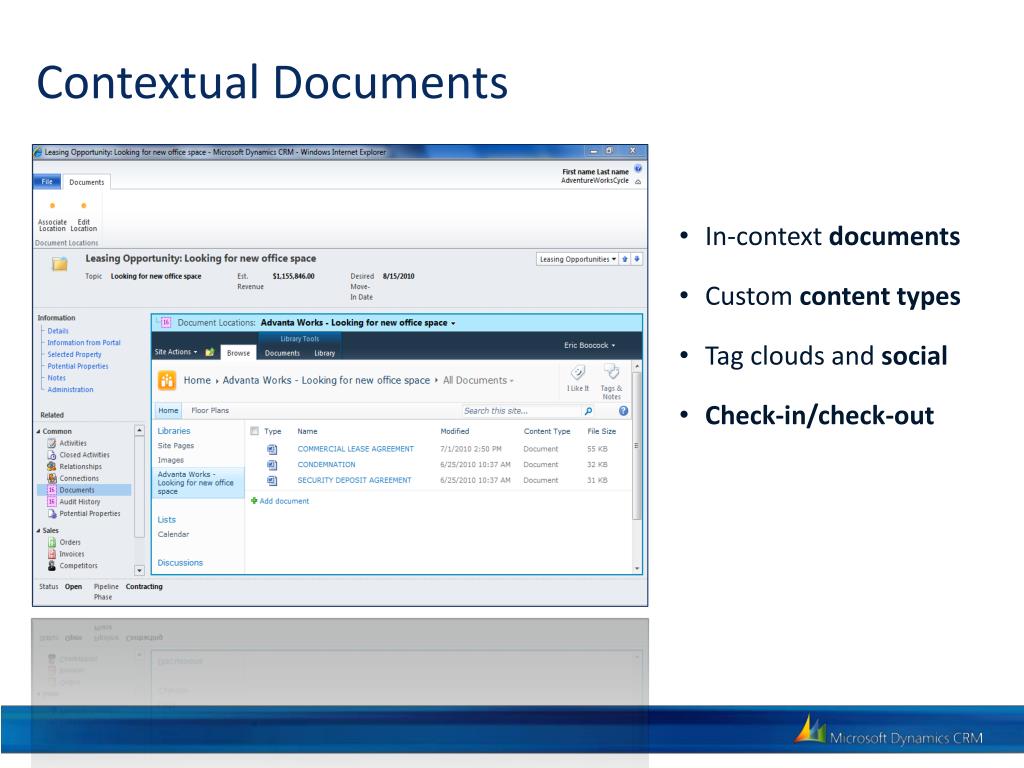Collapse the ribbon with the arrow under help

(638, 182)
